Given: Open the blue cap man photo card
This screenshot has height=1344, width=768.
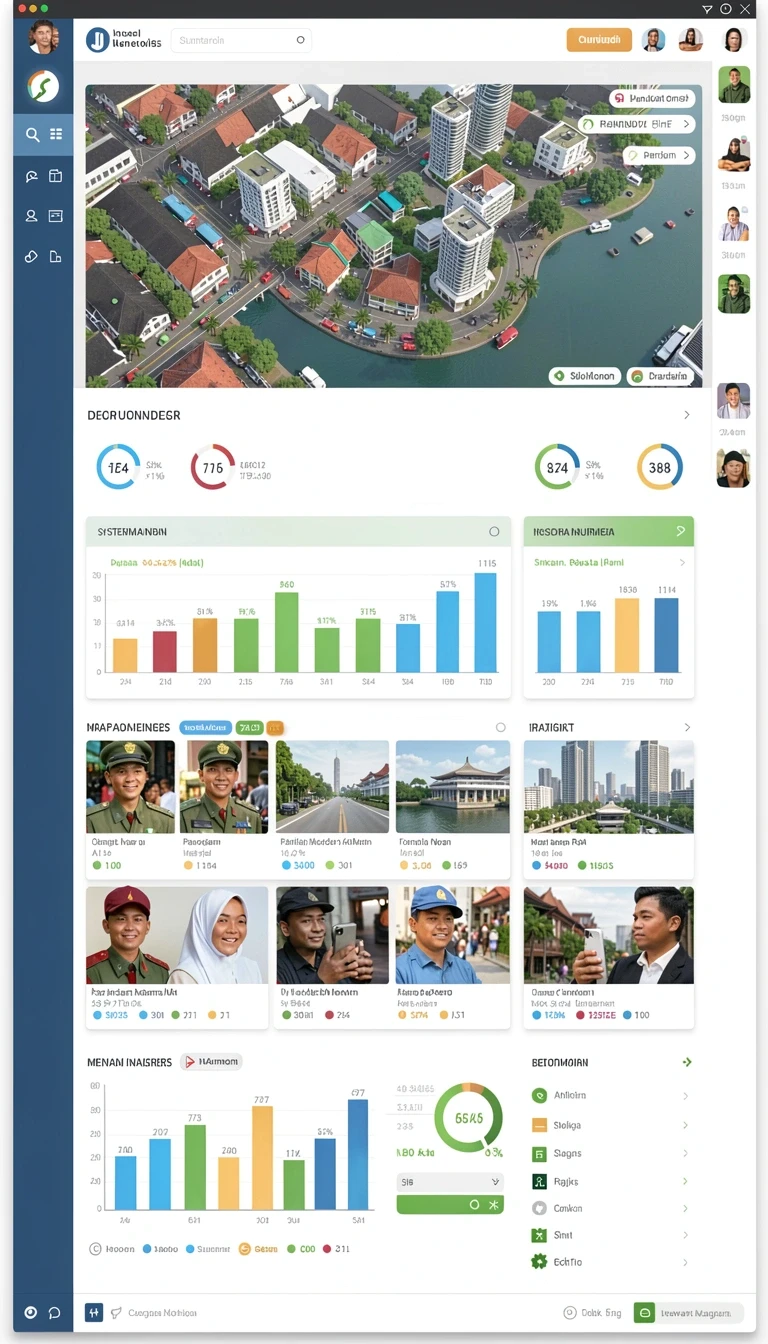Looking at the screenshot, I should tap(452, 936).
